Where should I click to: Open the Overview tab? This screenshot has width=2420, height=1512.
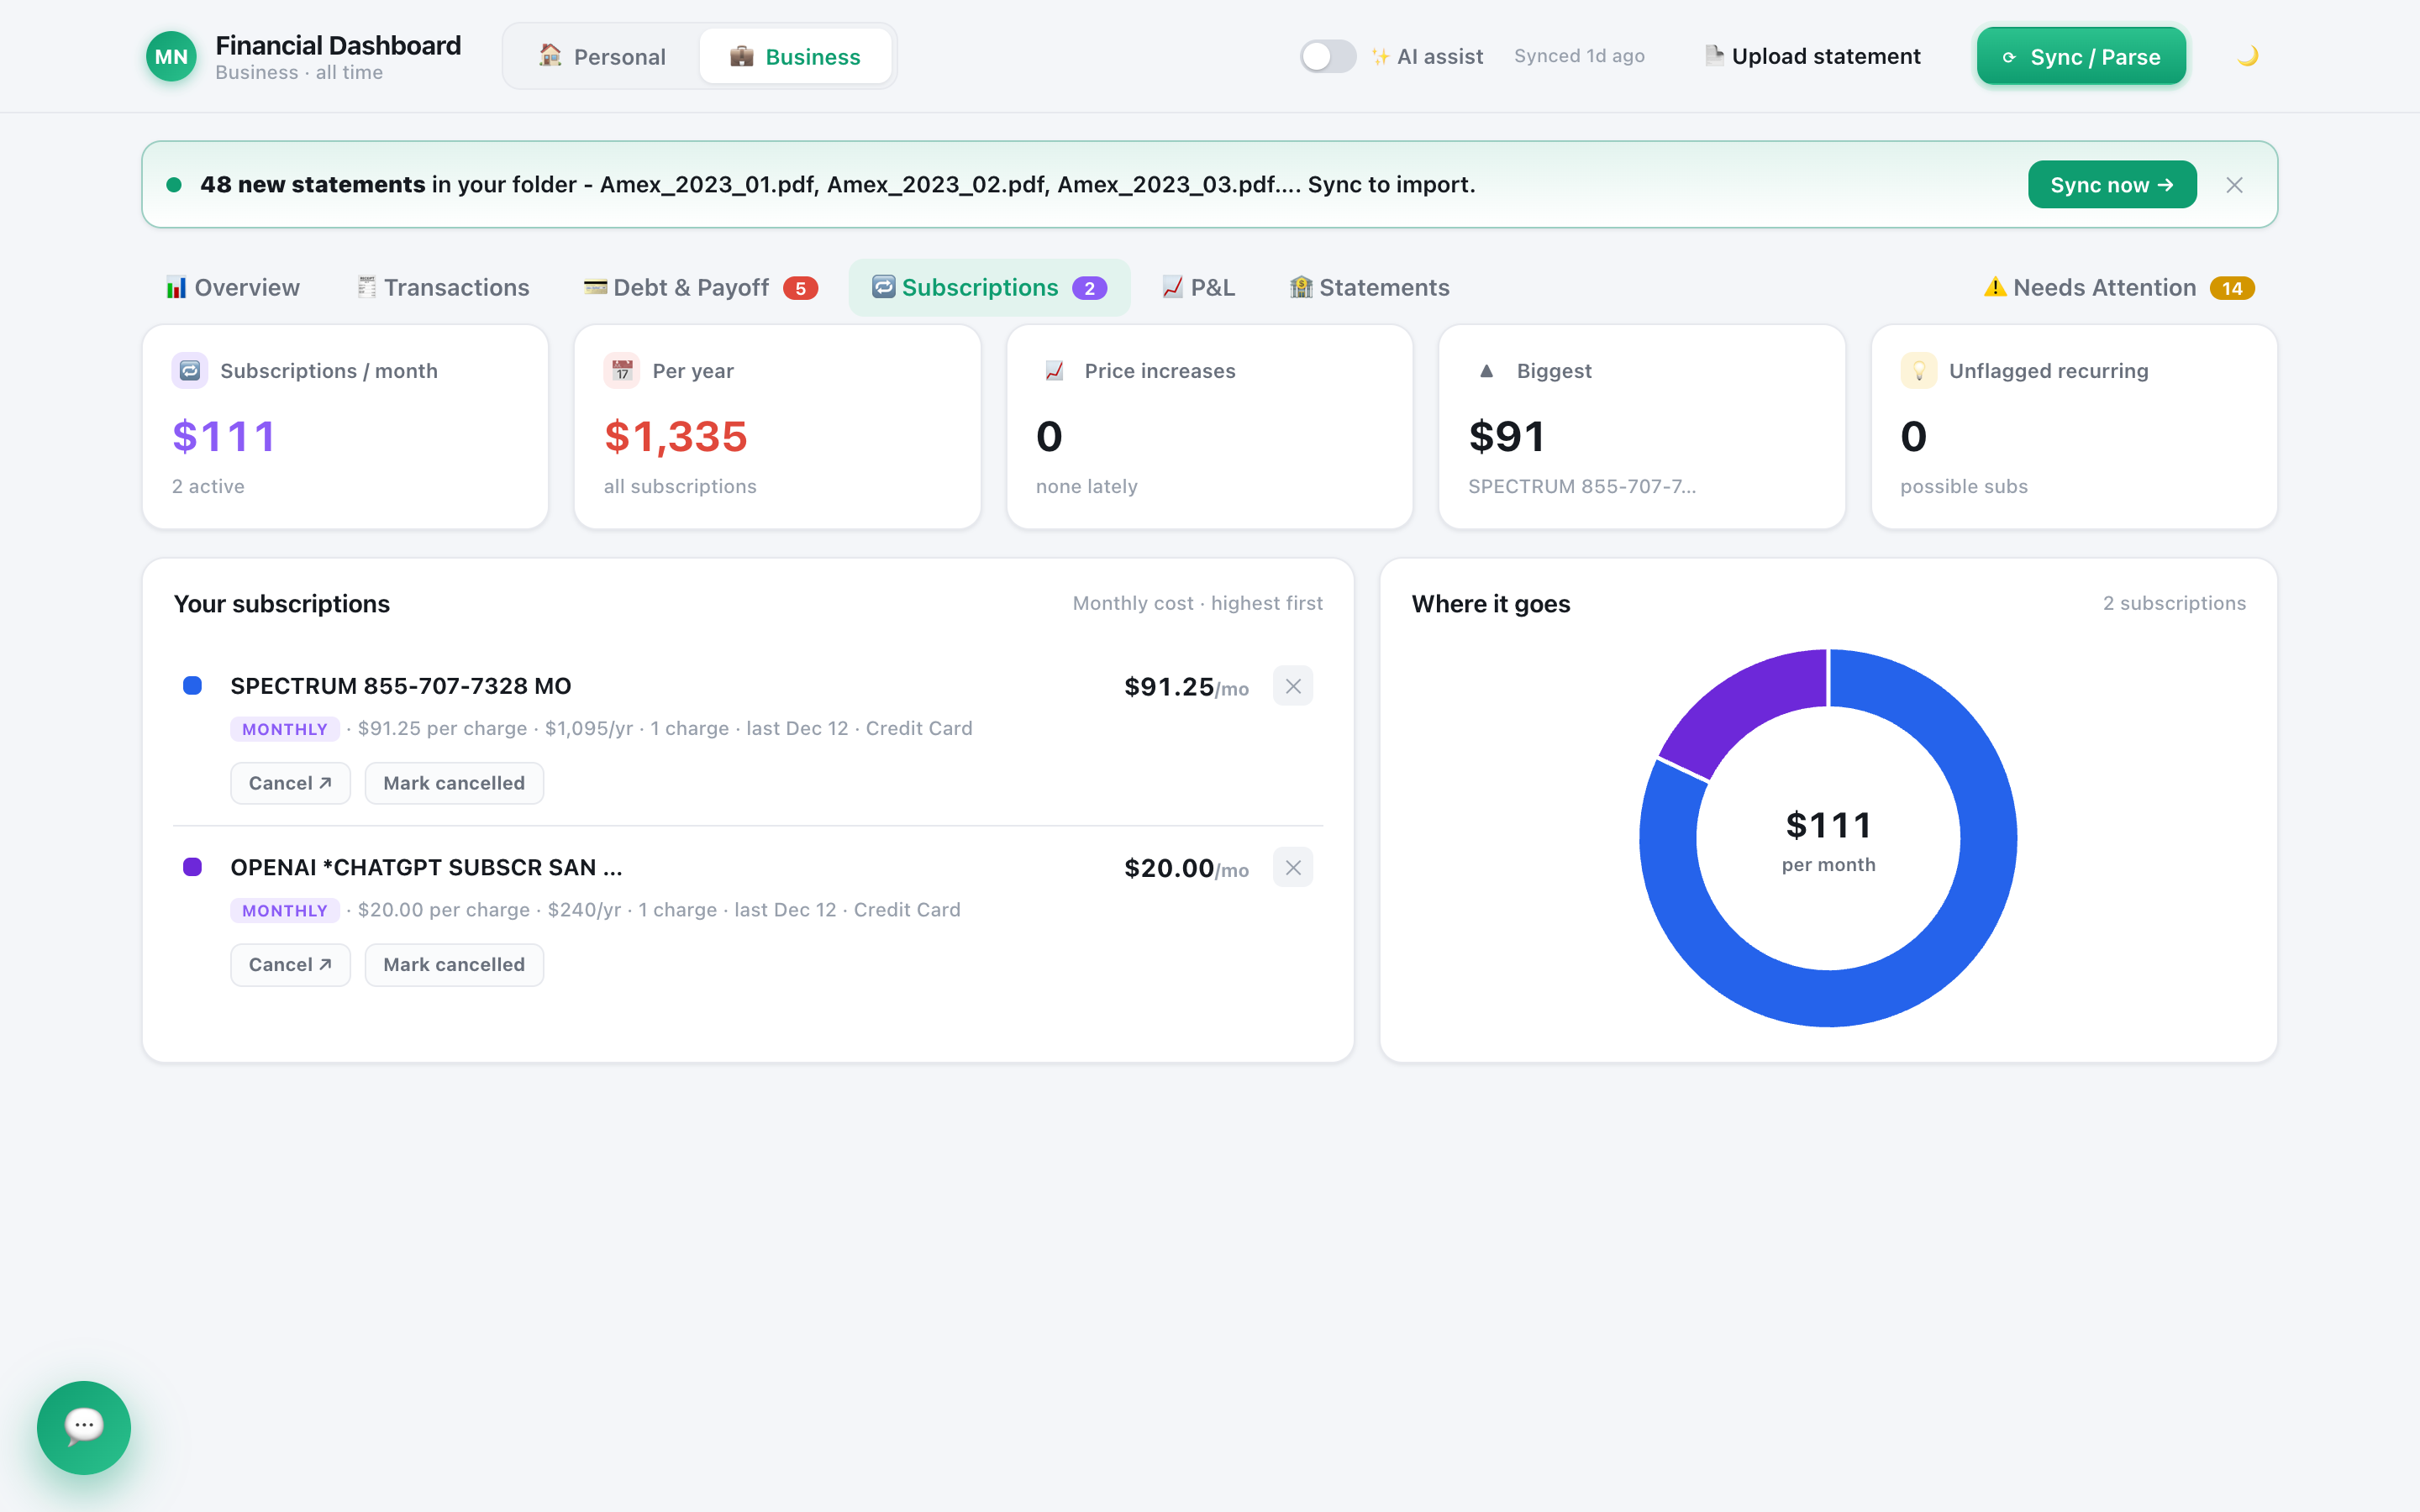click(x=232, y=288)
